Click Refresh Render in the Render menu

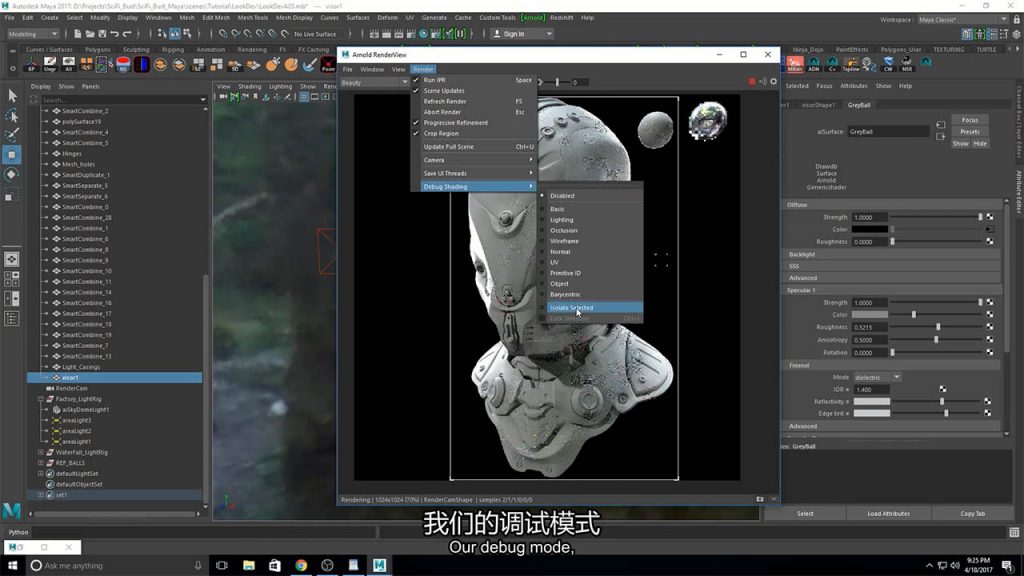[x=473, y=101]
